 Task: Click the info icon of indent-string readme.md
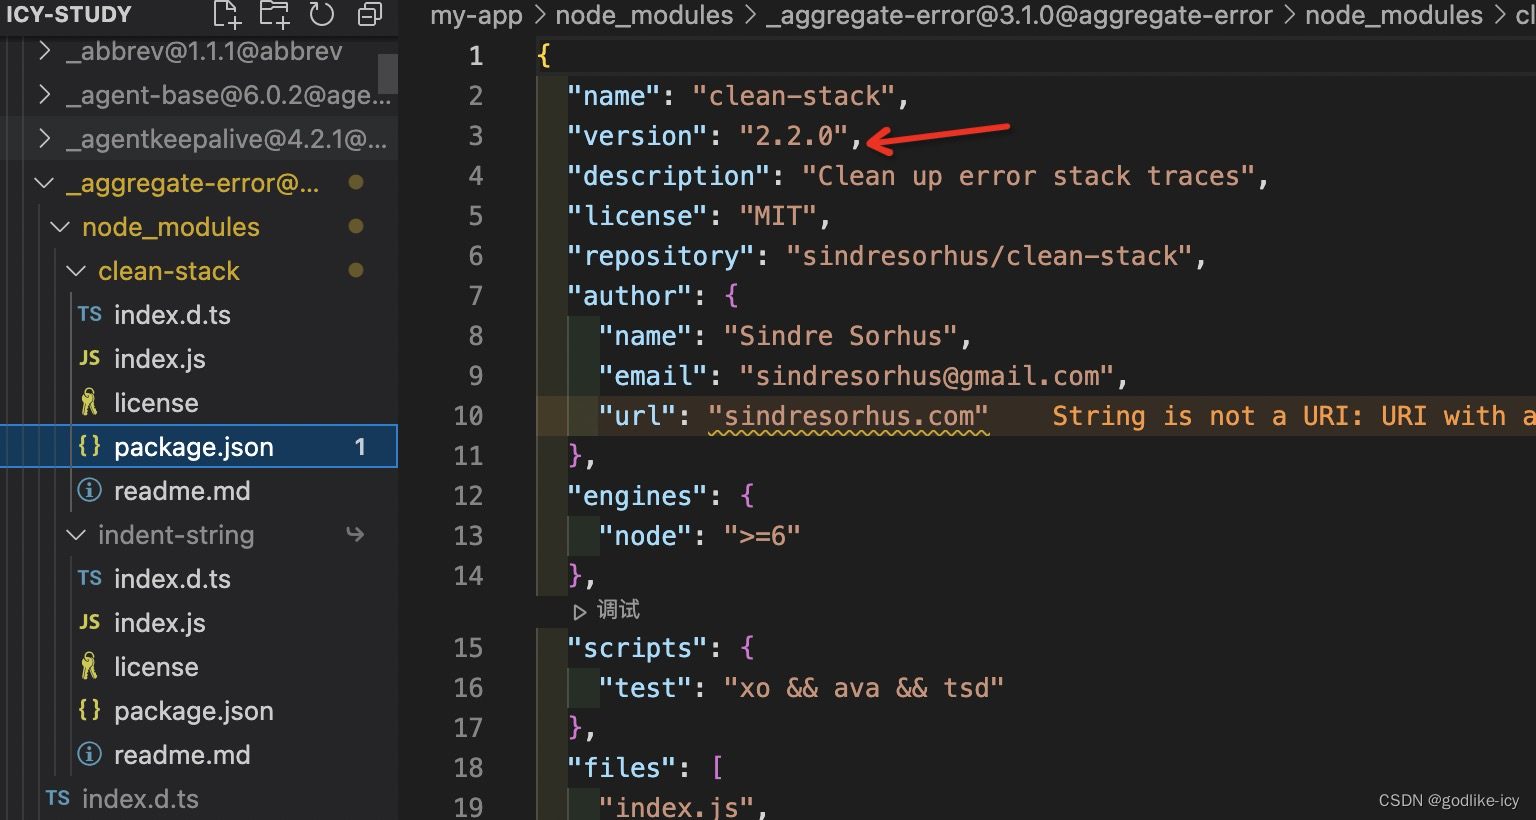click(x=90, y=755)
